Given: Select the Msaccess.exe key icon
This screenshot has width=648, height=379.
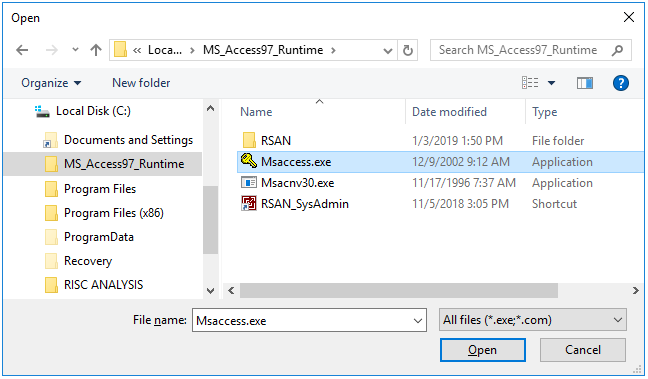Looking at the screenshot, I should [249, 161].
